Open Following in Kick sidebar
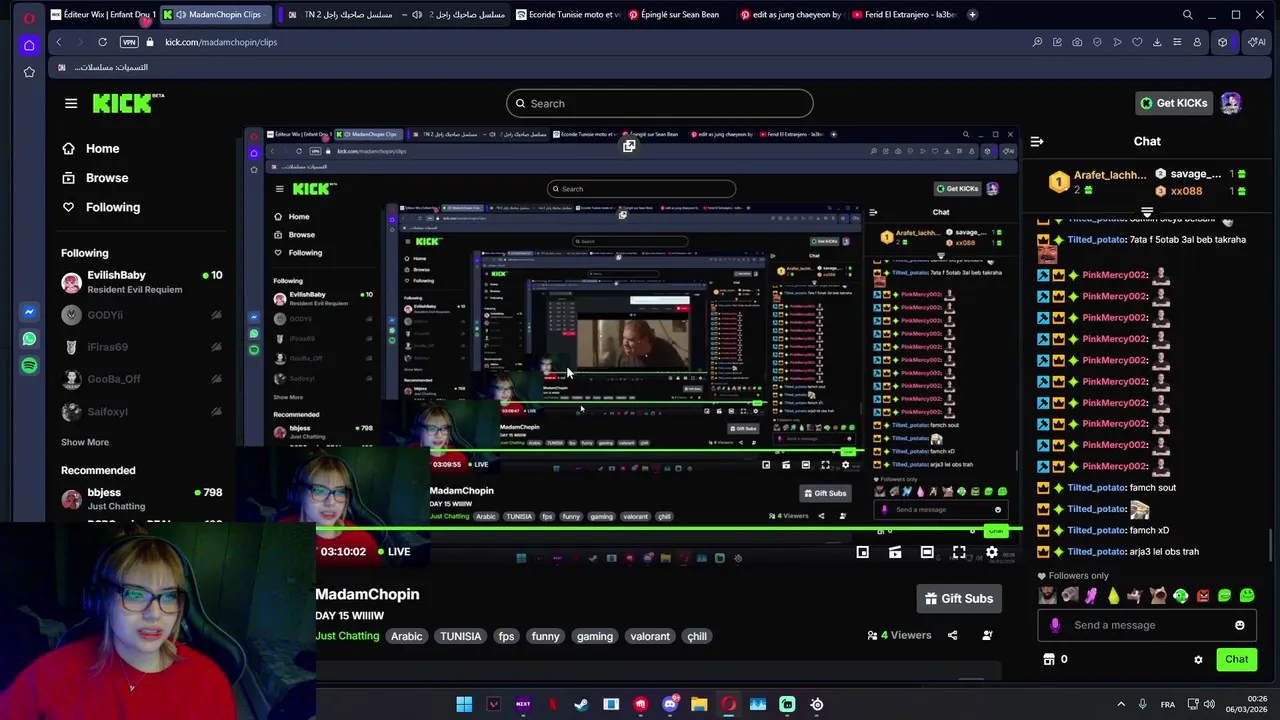Viewport: 1280px width, 720px height. [x=100, y=207]
